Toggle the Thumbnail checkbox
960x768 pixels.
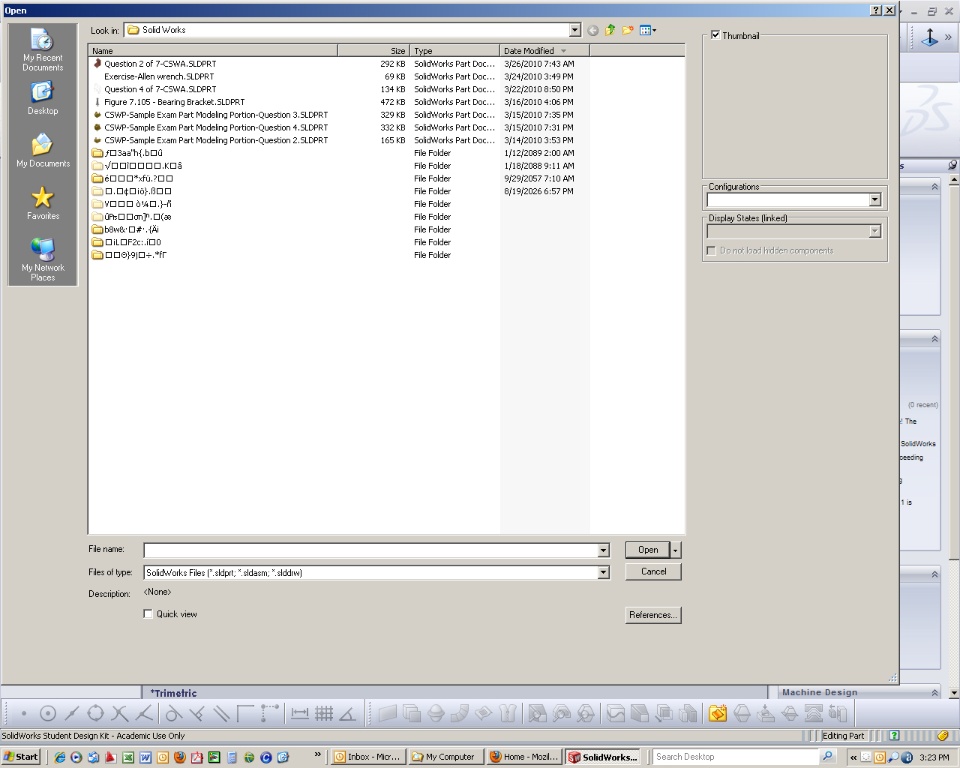point(715,36)
